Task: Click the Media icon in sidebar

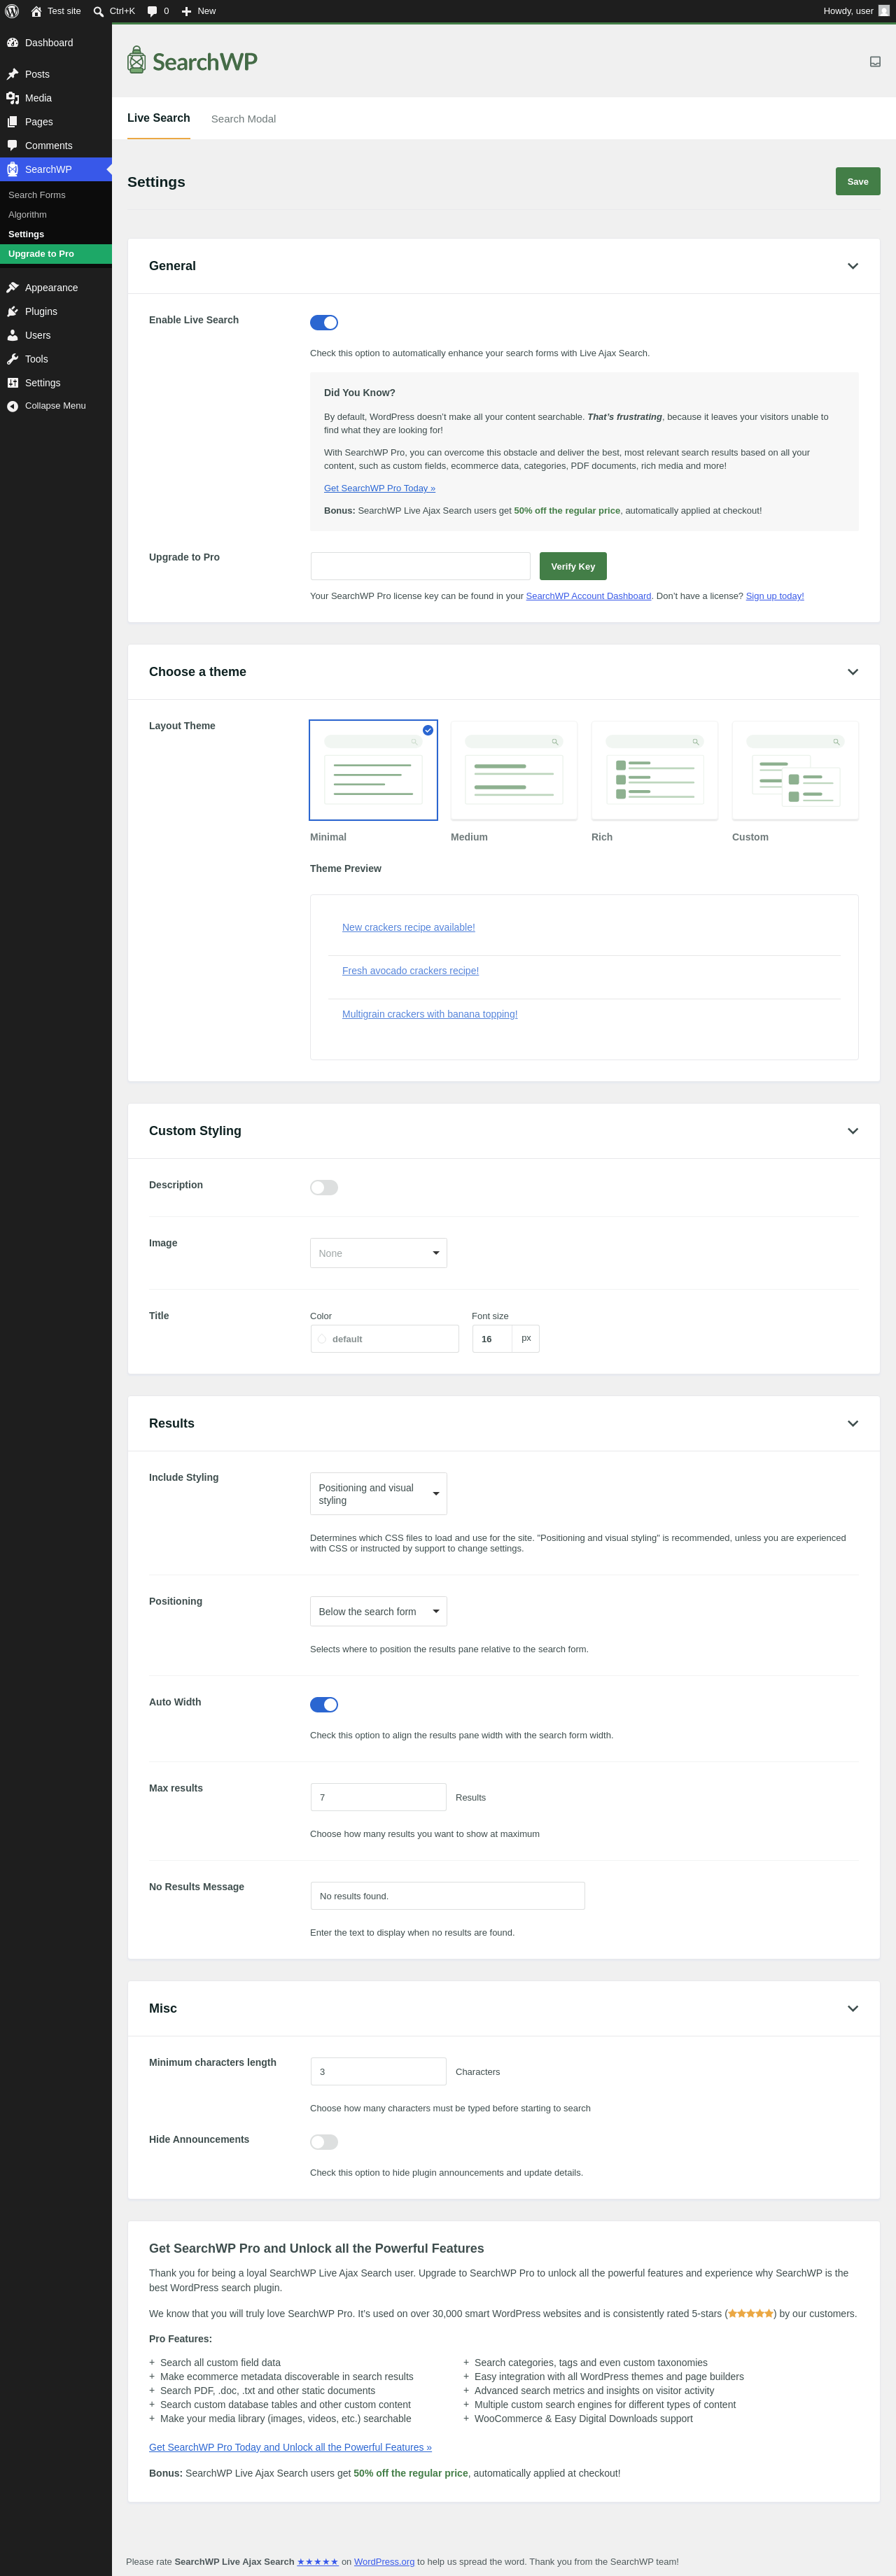Action: coord(12,98)
